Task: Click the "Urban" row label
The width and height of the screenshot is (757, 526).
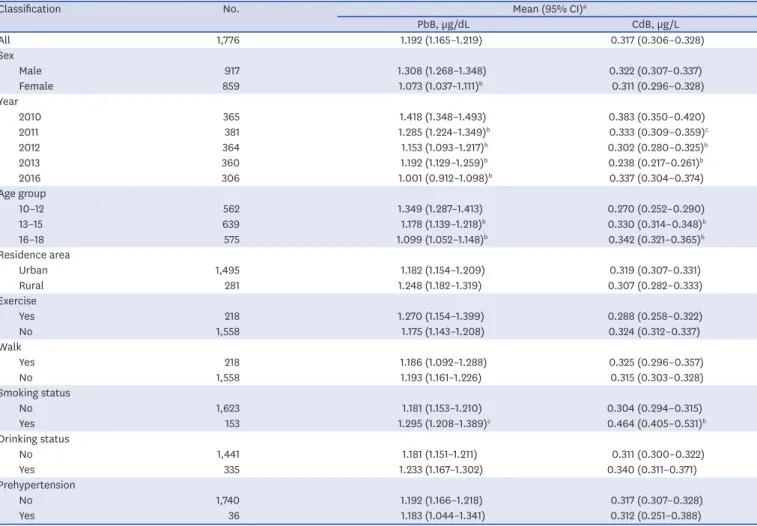Action: coord(33,270)
